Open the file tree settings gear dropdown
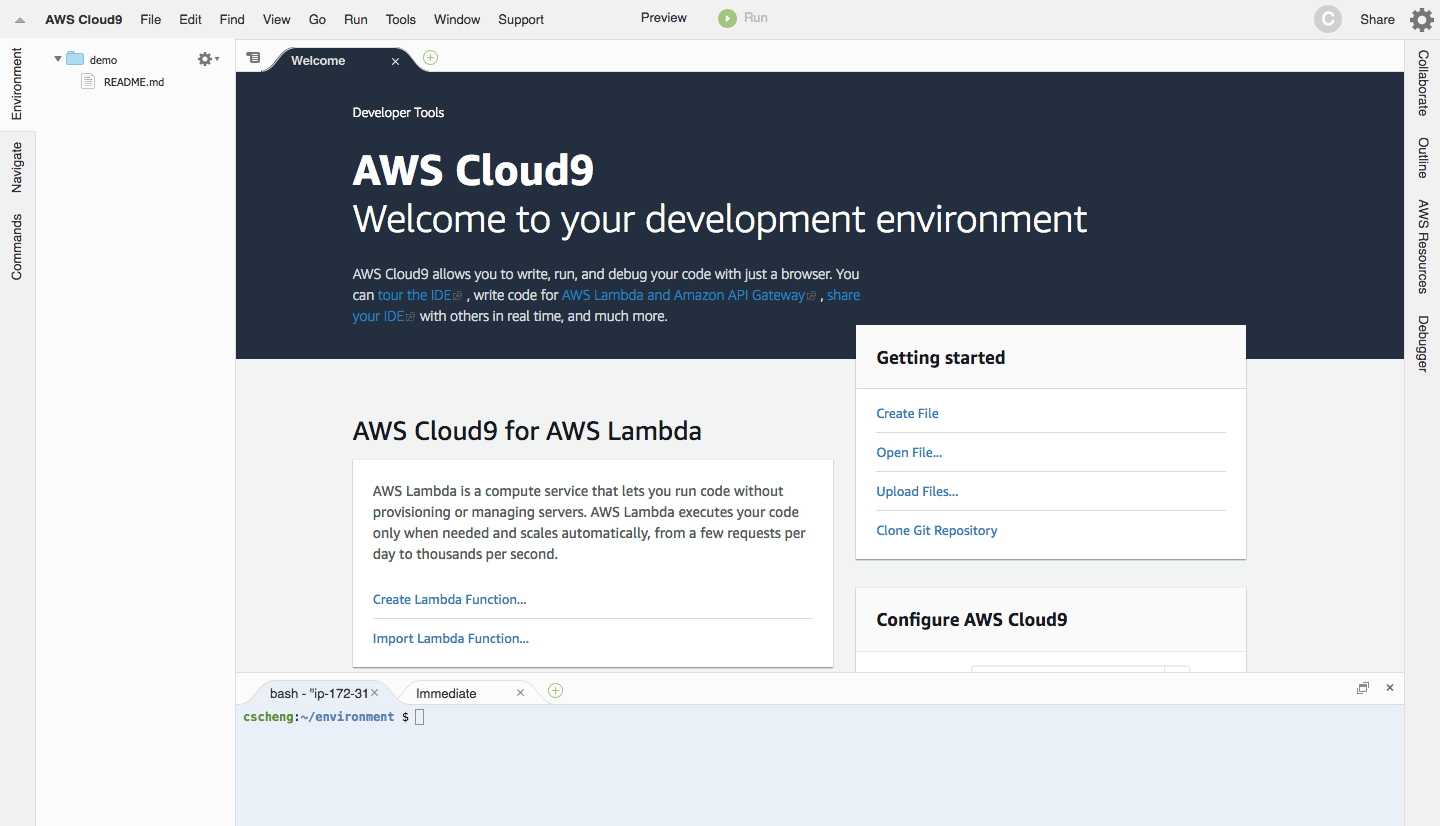1440x826 pixels. coord(205,58)
